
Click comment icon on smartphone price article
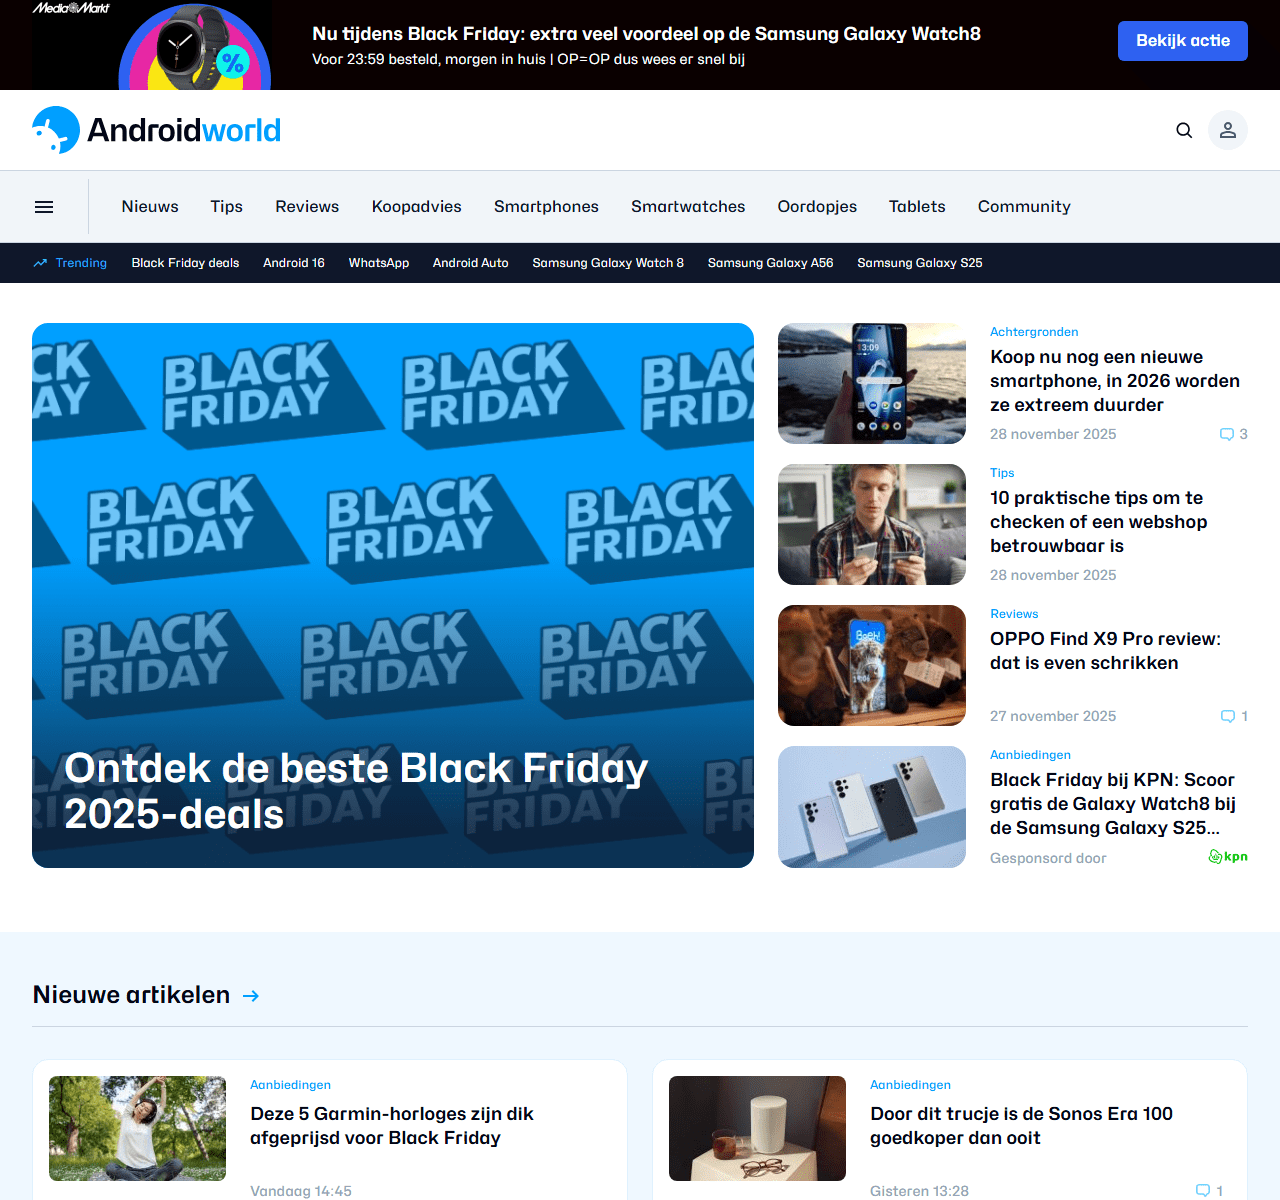pyautogui.click(x=1227, y=434)
